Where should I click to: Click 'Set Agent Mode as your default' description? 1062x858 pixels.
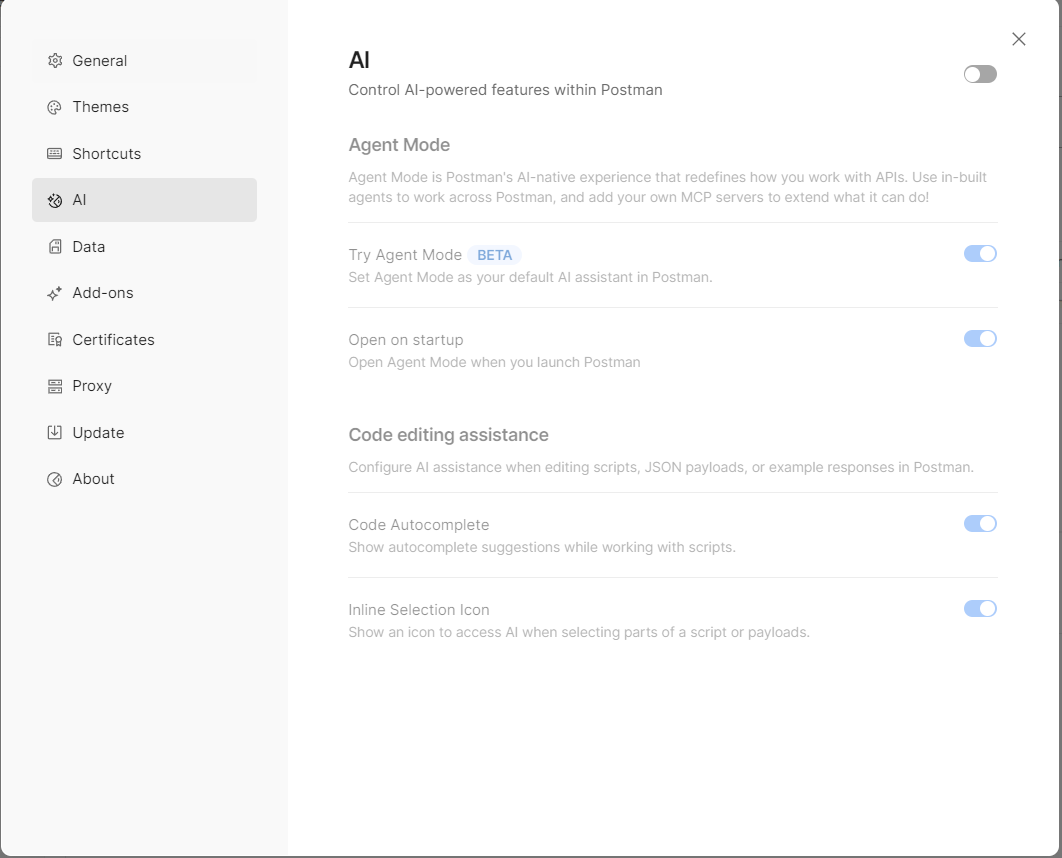(x=530, y=277)
